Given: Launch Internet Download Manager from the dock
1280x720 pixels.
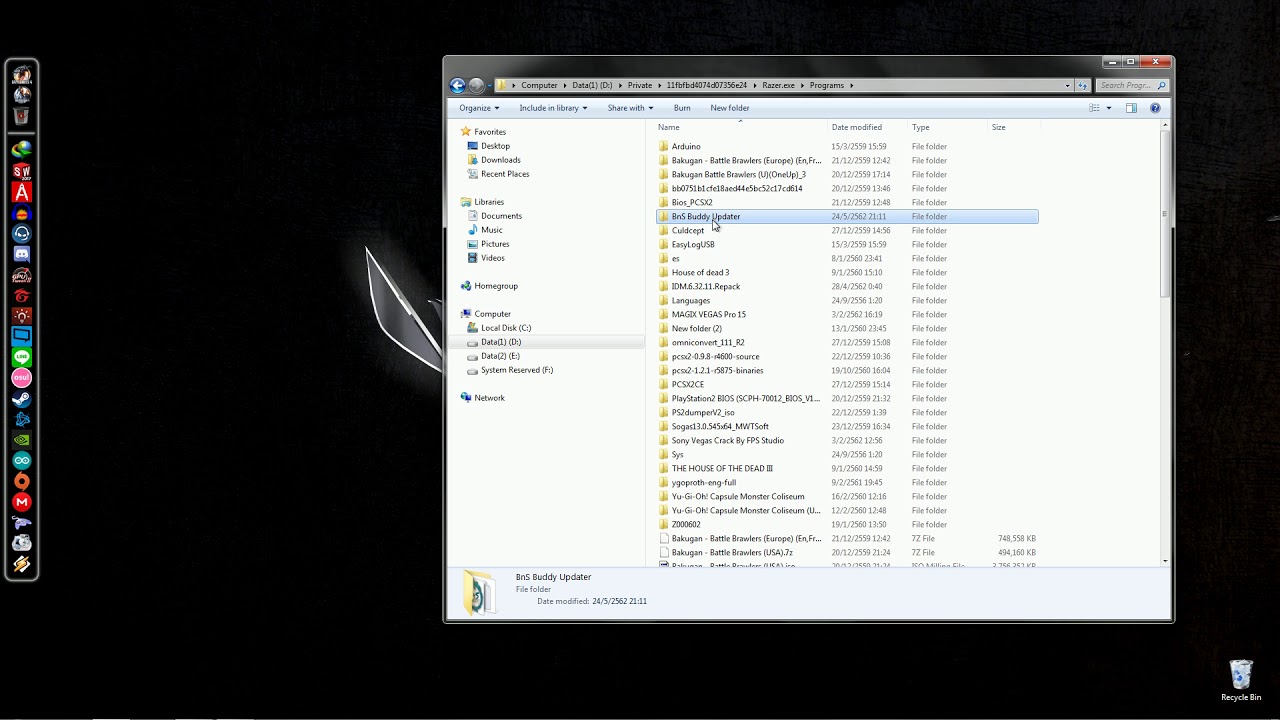Looking at the screenshot, I should coord(22,150).
